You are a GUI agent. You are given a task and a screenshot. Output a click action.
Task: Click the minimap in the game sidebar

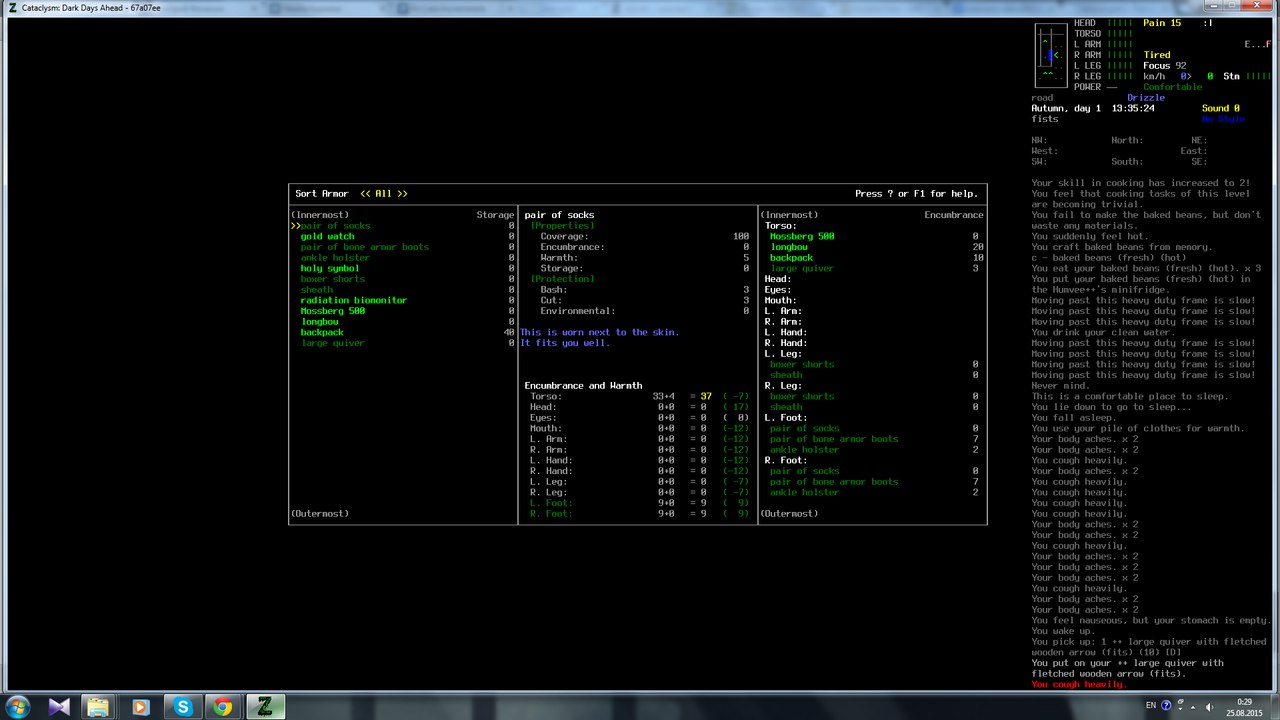pyautogui.click(x=1050, y=55)
